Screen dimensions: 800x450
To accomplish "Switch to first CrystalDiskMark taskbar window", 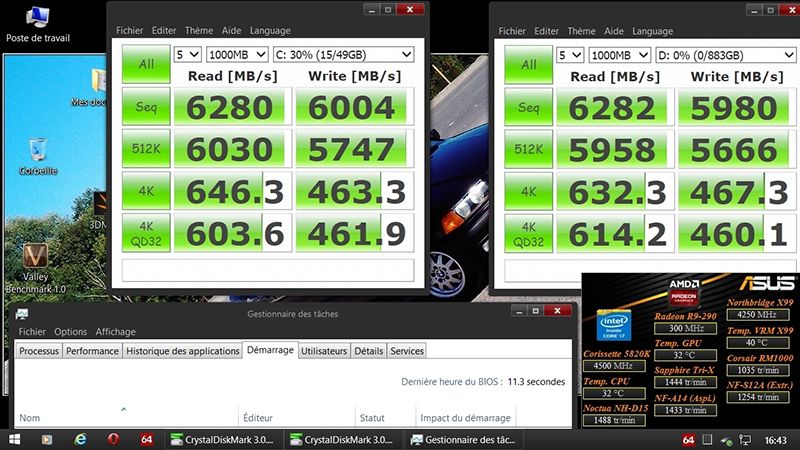I will click(222, 439).
